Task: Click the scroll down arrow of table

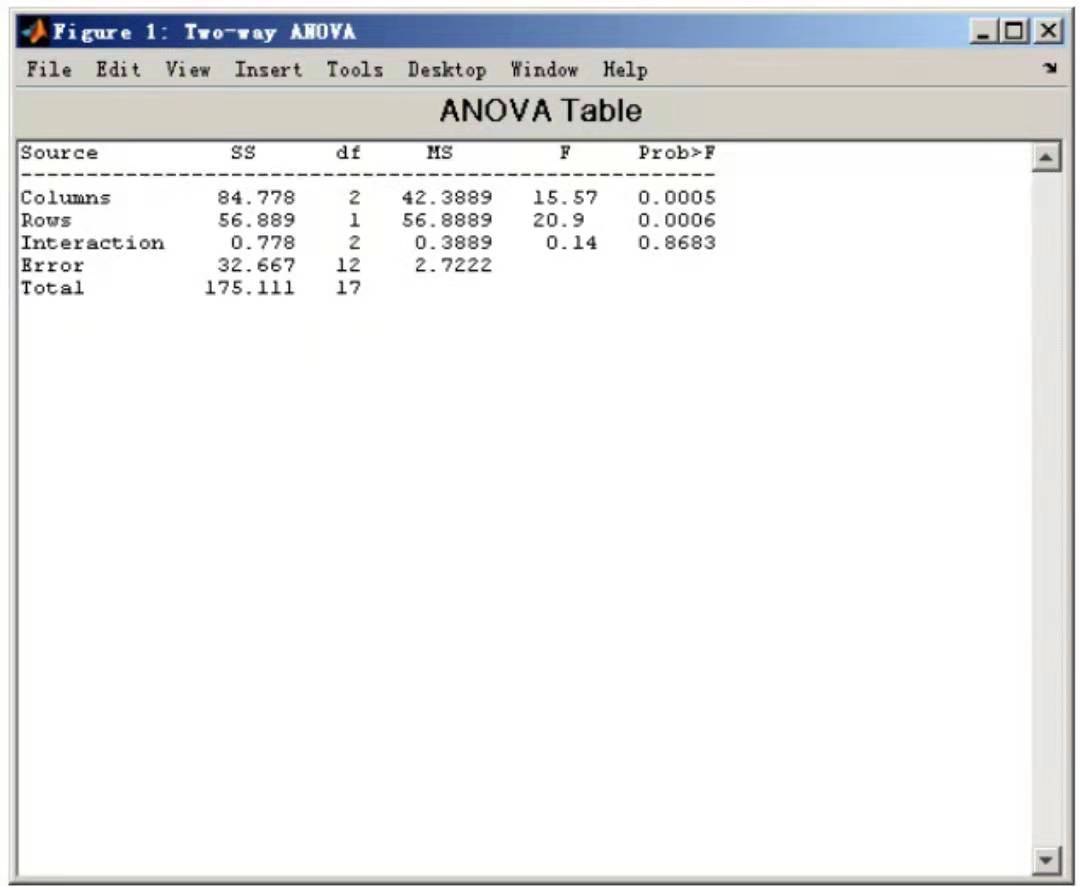Action: (1046, 859)
